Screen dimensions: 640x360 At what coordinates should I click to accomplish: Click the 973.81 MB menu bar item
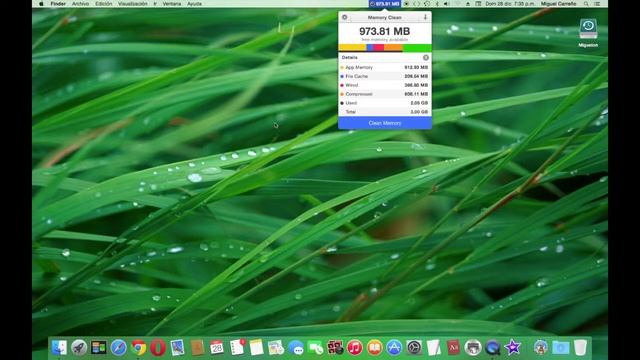(x=384, y=4)
